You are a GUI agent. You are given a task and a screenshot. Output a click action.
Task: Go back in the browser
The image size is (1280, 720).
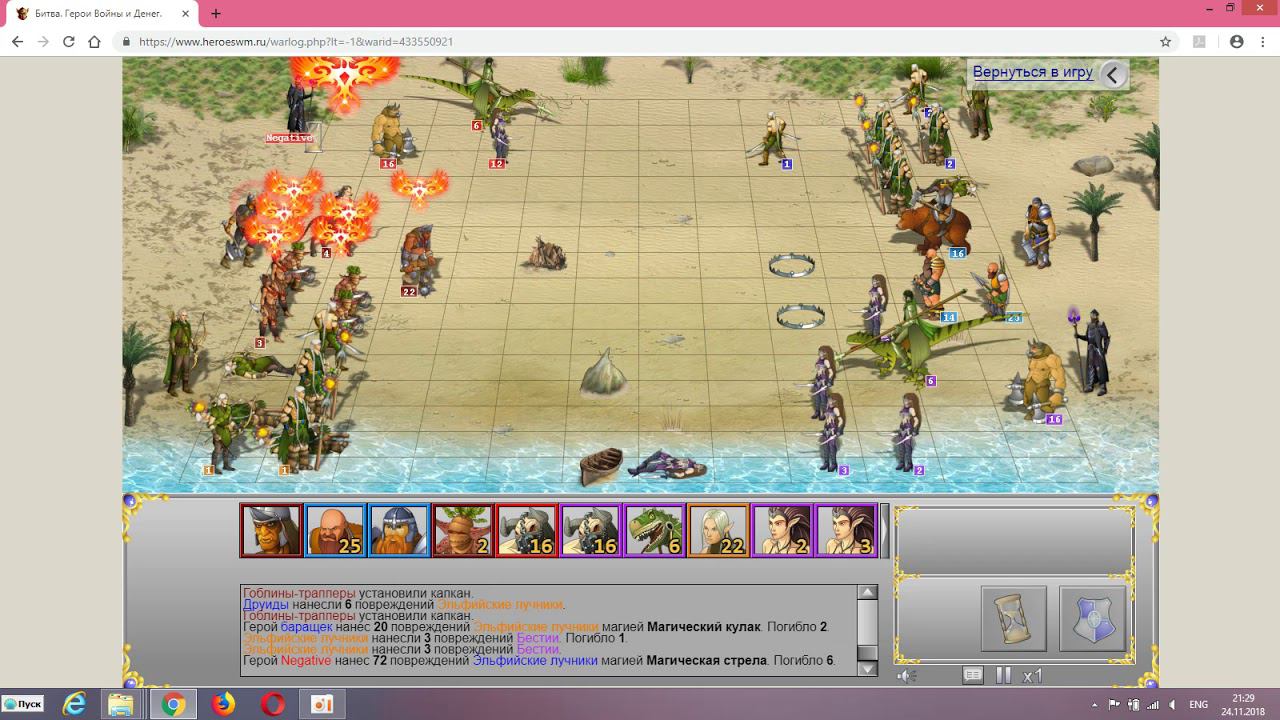[17, 42]
